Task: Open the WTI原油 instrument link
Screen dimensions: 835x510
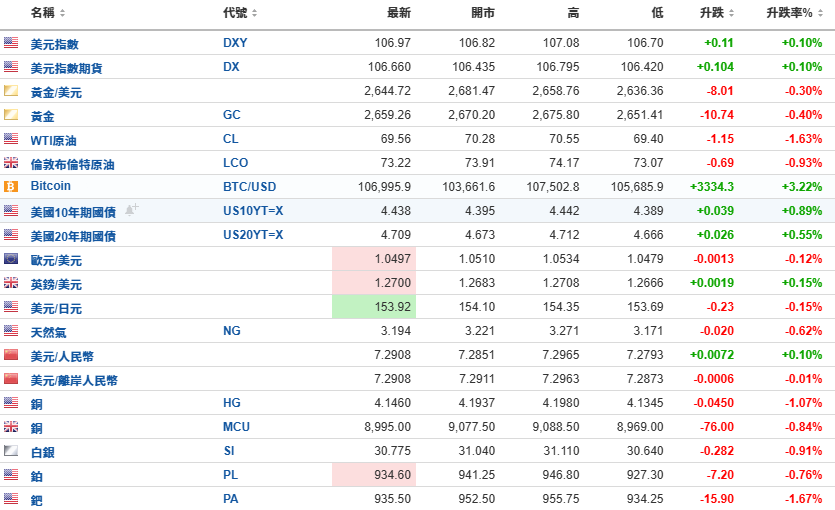Action: (54, 140)
